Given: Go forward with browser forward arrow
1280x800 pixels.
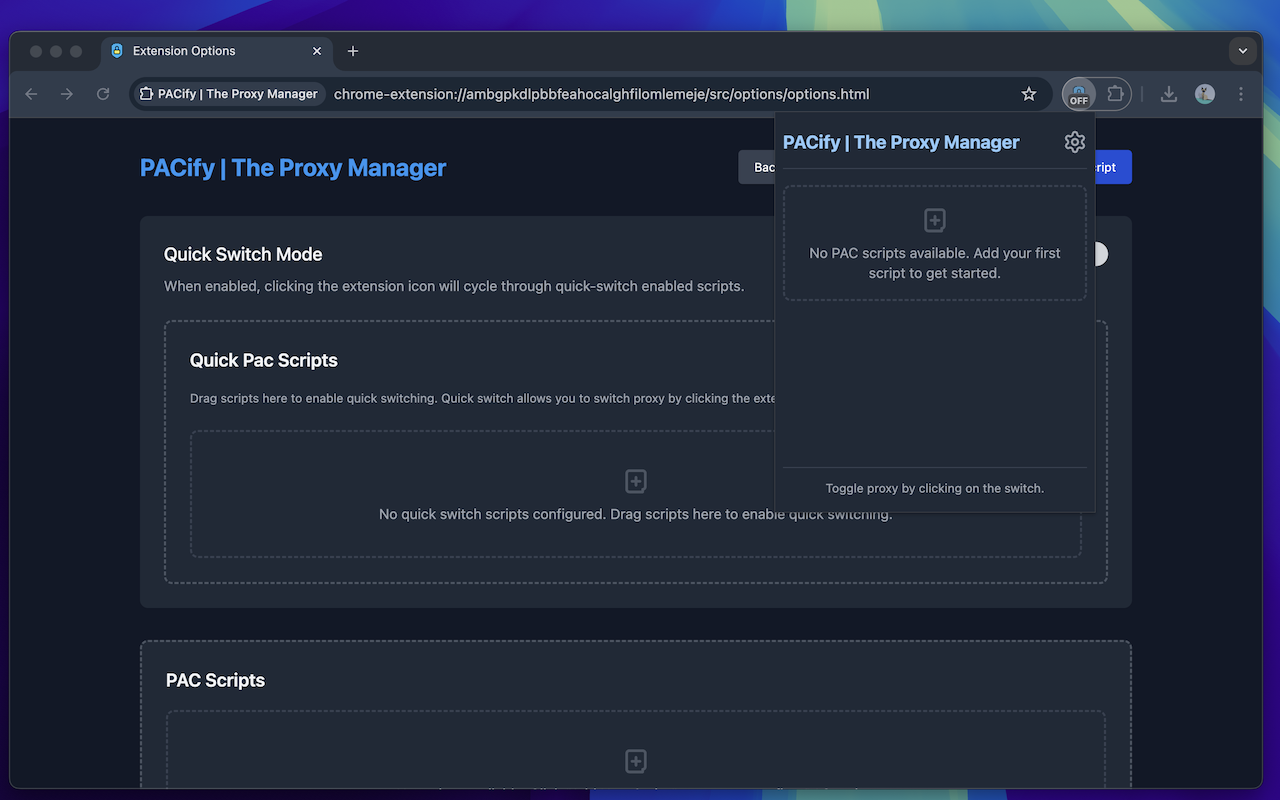Looking at the screenshot, I should (x=67, y=94).
